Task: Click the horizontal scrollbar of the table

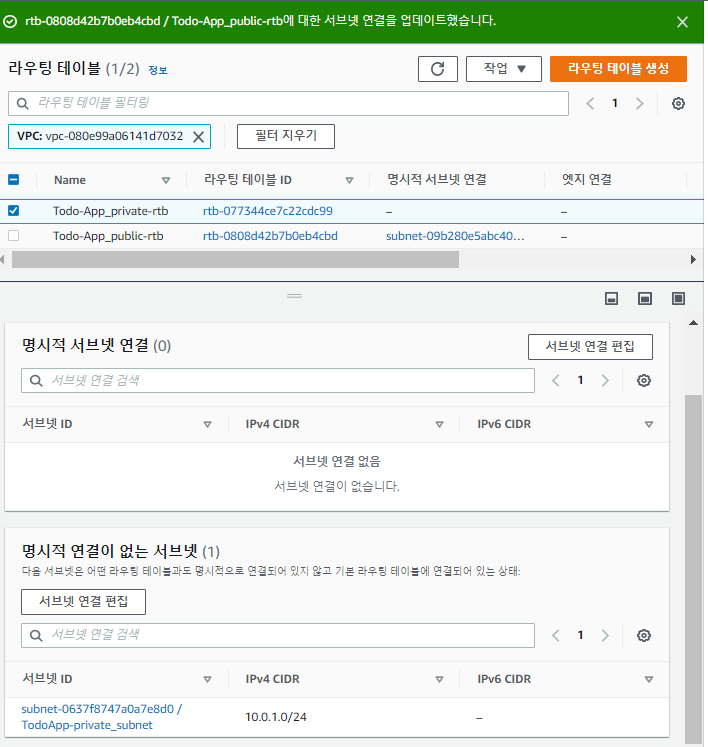Action: click(x=235, y=260)
